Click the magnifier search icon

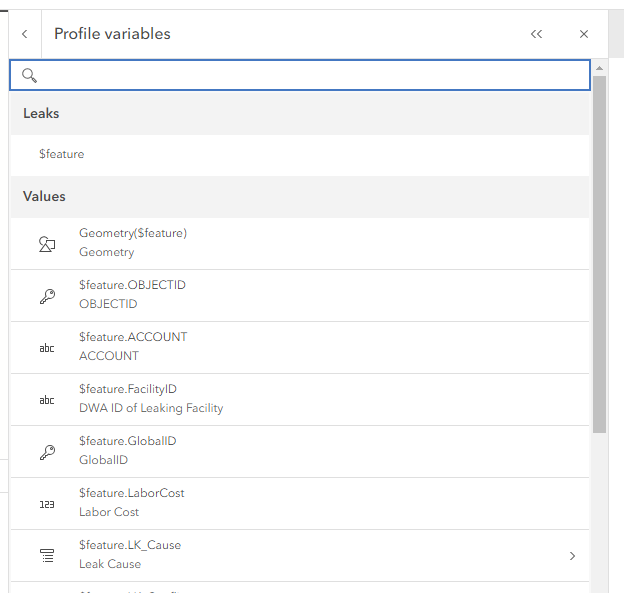point(29,75)
